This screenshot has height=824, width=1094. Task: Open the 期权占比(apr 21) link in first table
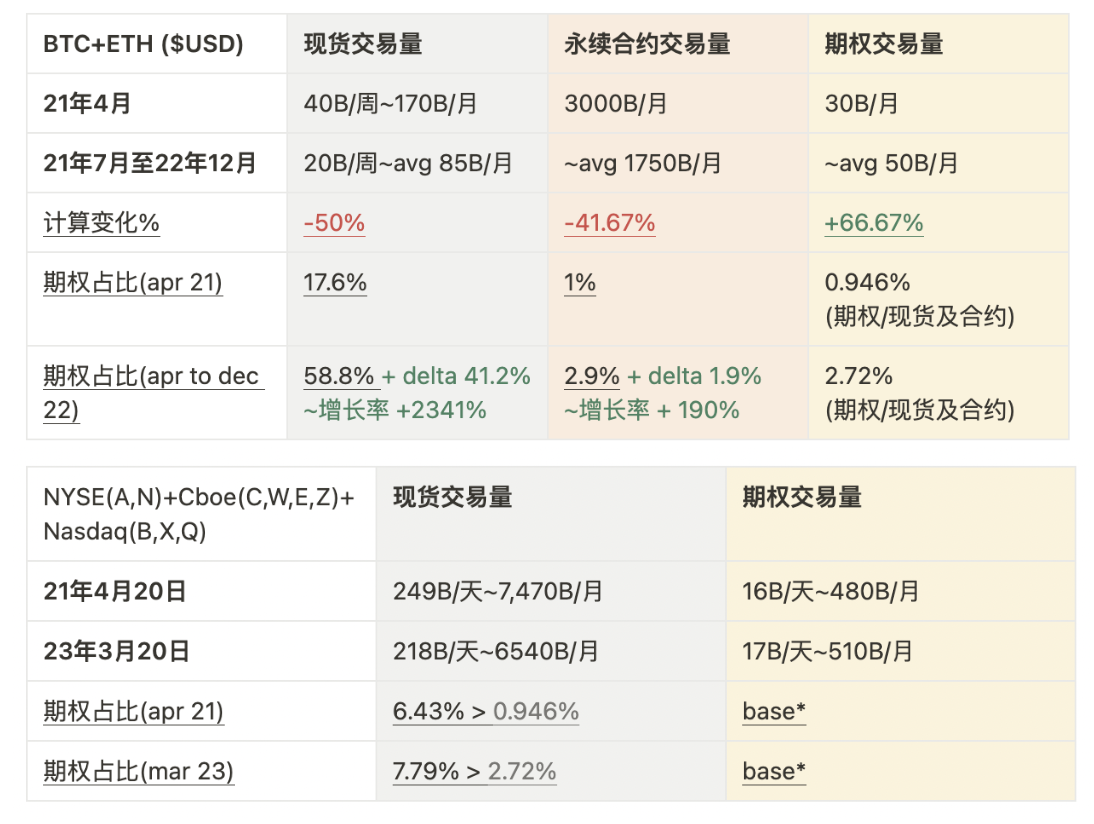[x=133, y=283]
